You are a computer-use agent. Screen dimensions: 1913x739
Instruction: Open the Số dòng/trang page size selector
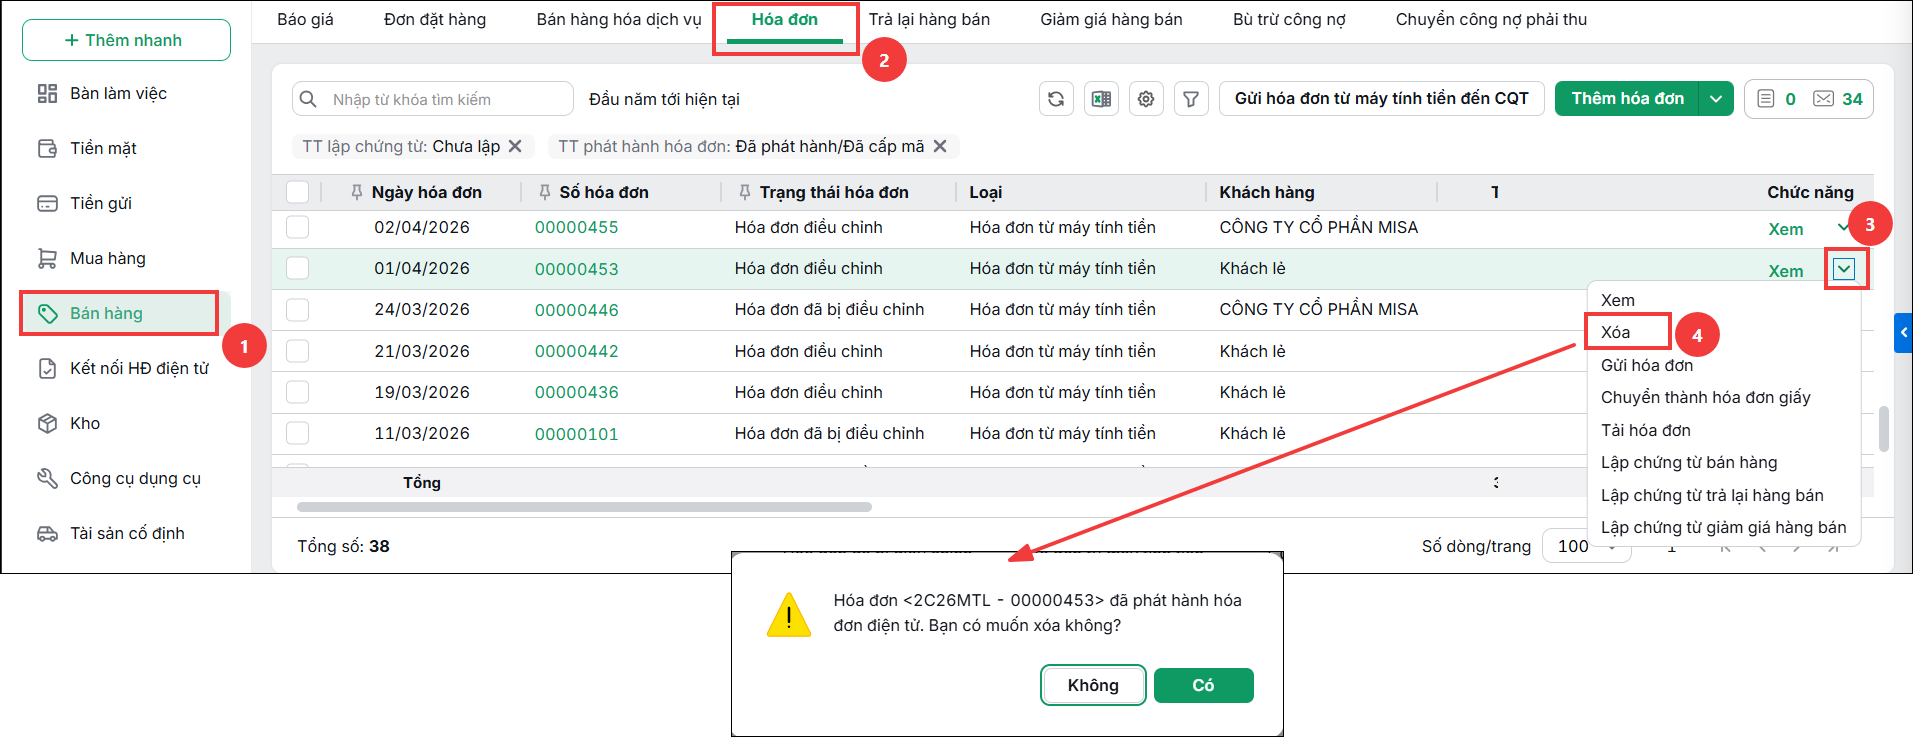pyautogui.click(x=1586, y=546)
